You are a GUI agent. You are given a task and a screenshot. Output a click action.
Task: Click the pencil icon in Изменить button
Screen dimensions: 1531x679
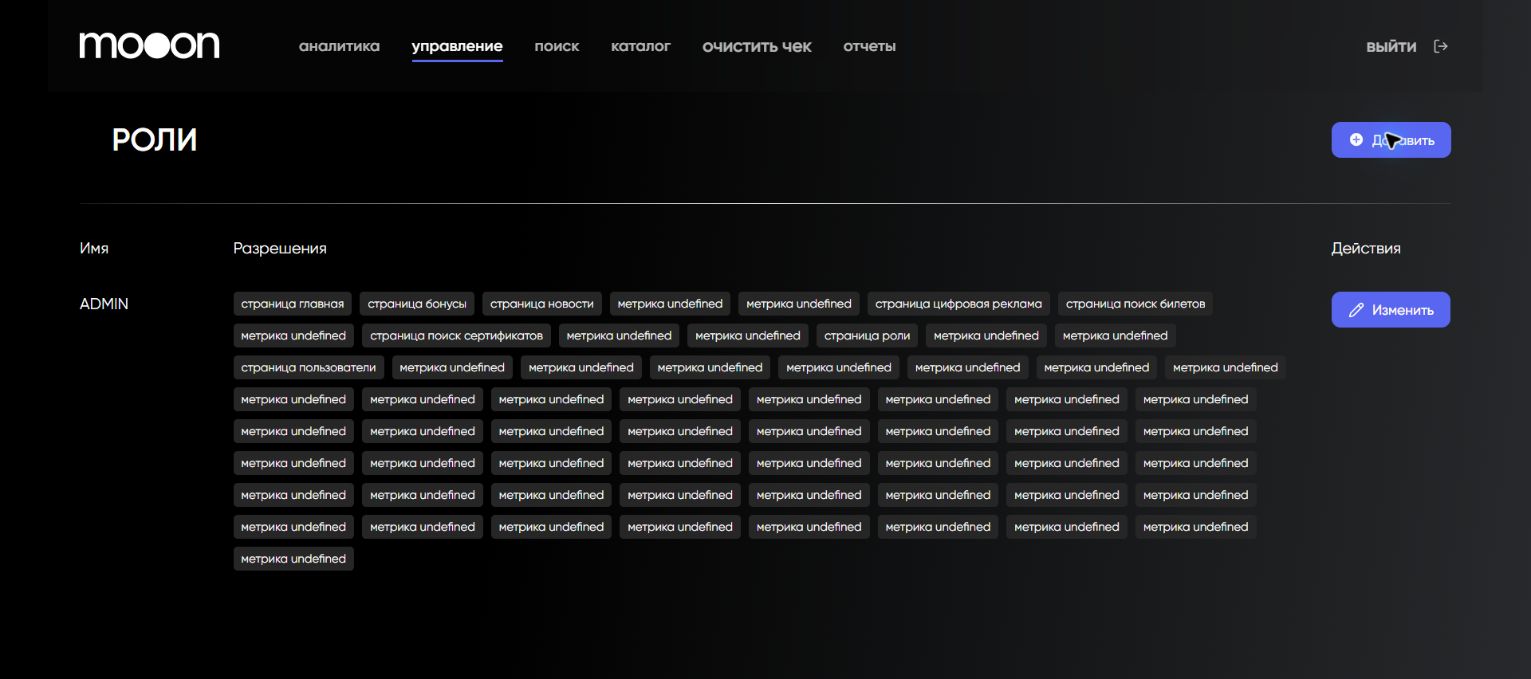(1356, 310)
